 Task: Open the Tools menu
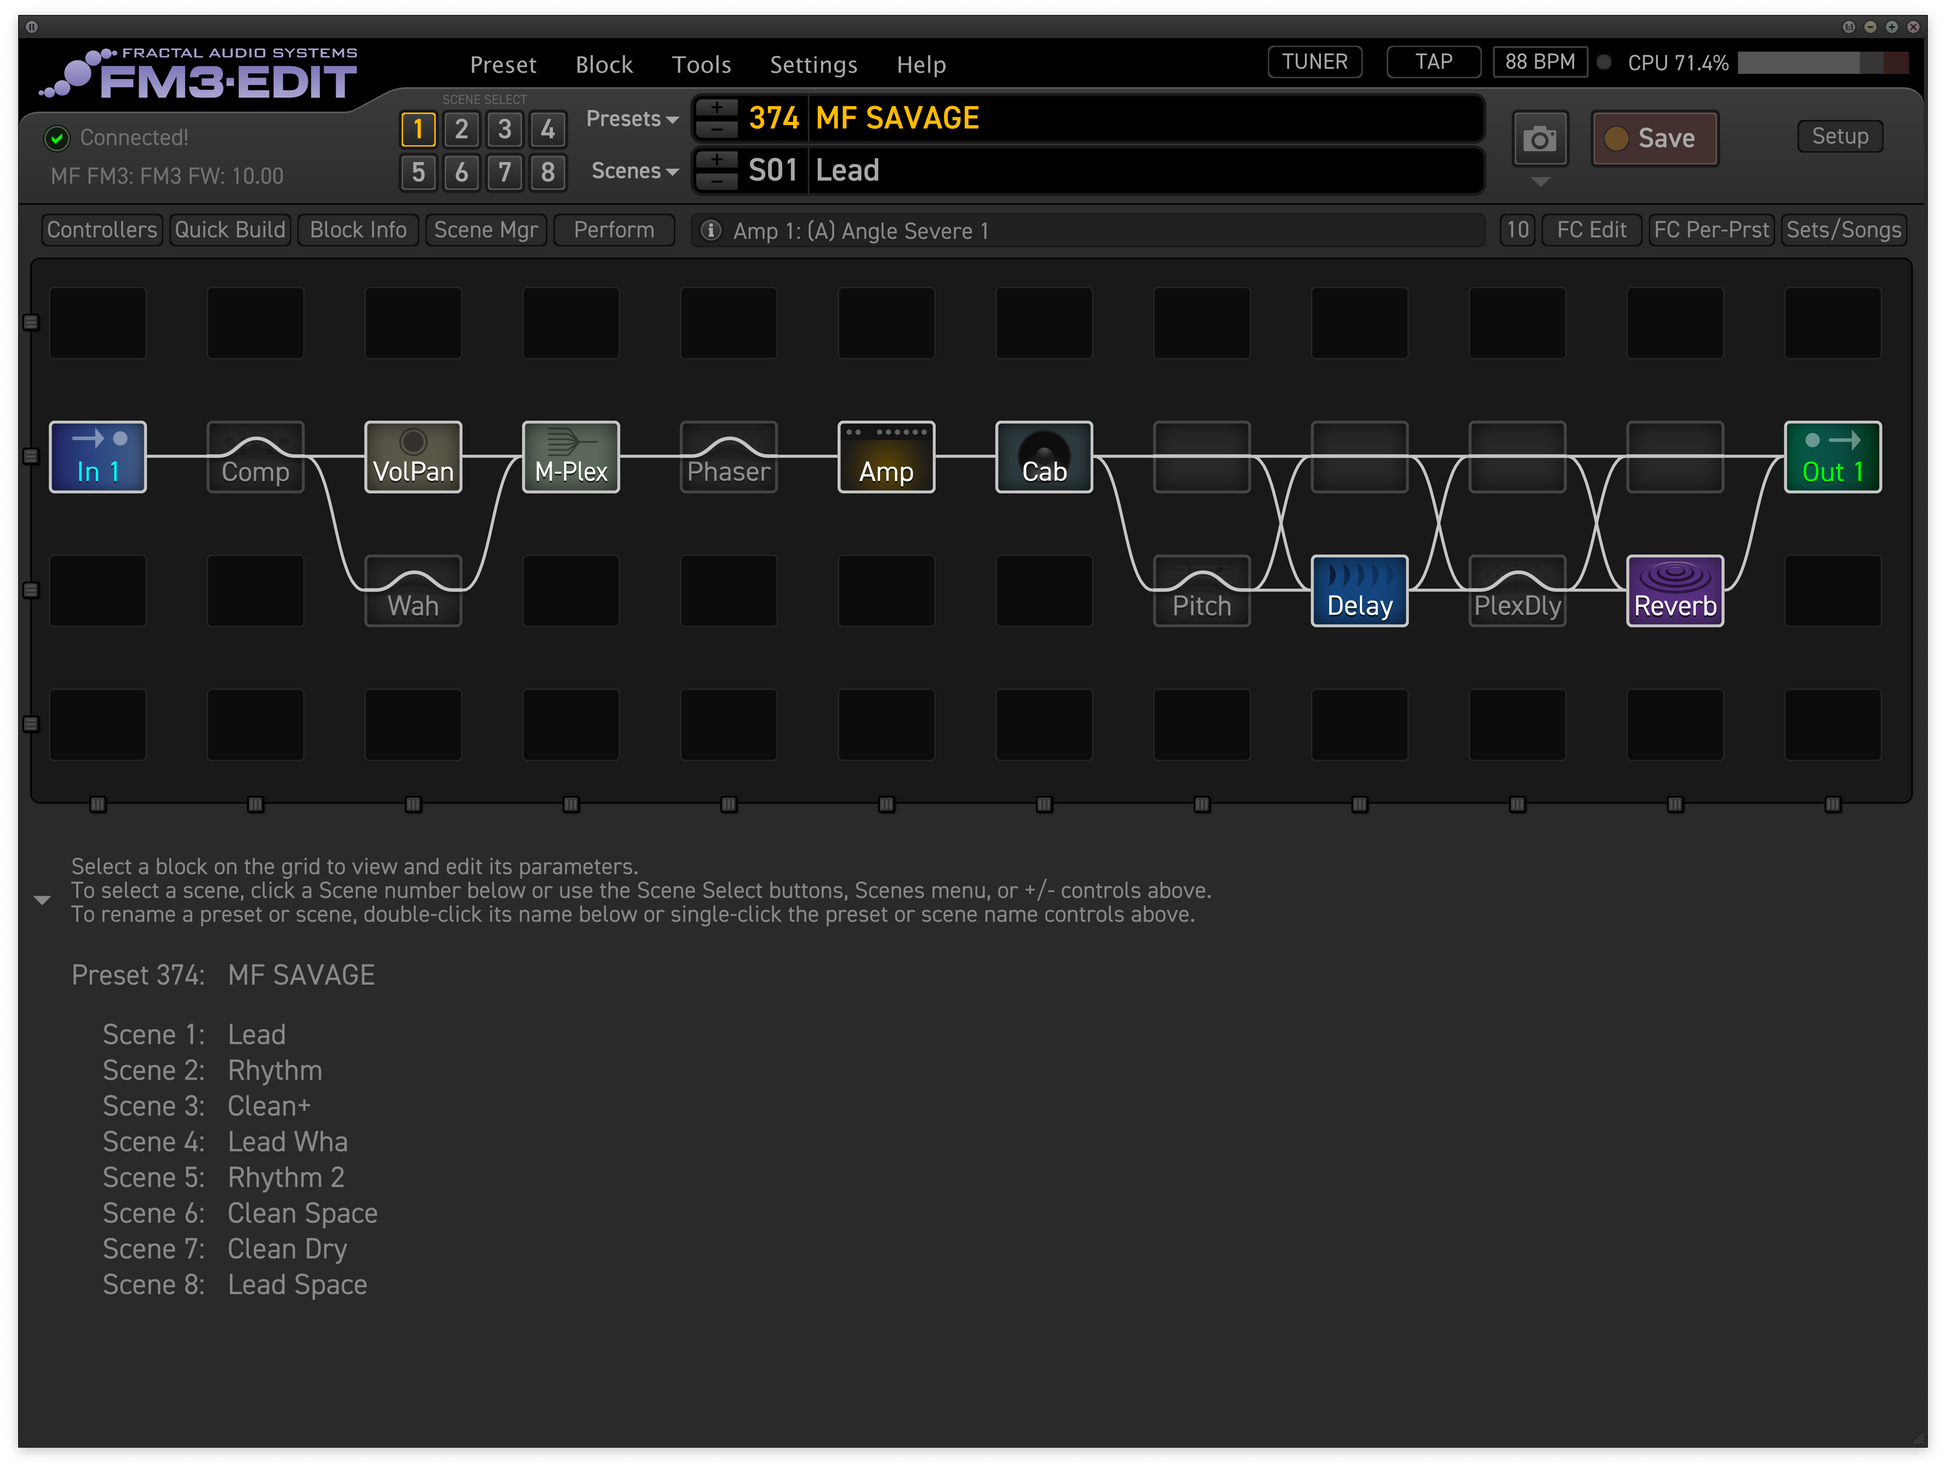tap(701, 65)
